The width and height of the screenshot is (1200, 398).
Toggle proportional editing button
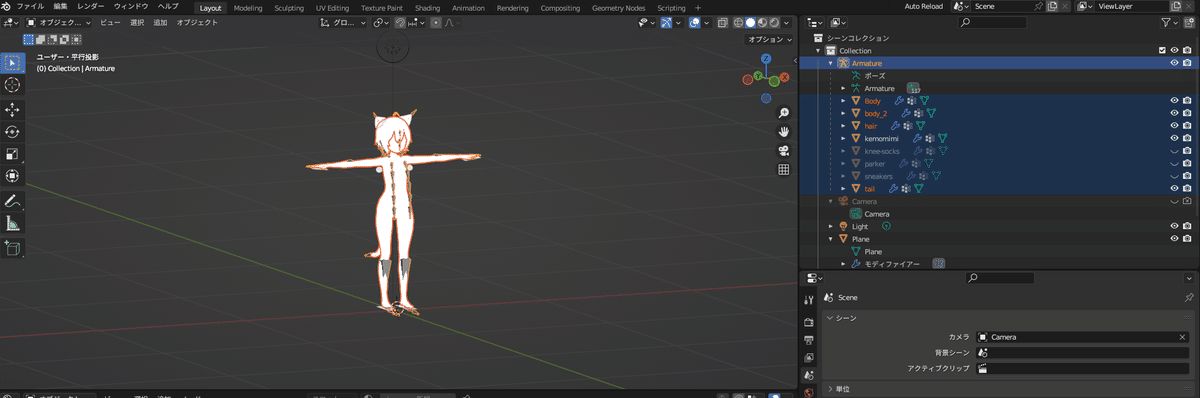point(436,22)
